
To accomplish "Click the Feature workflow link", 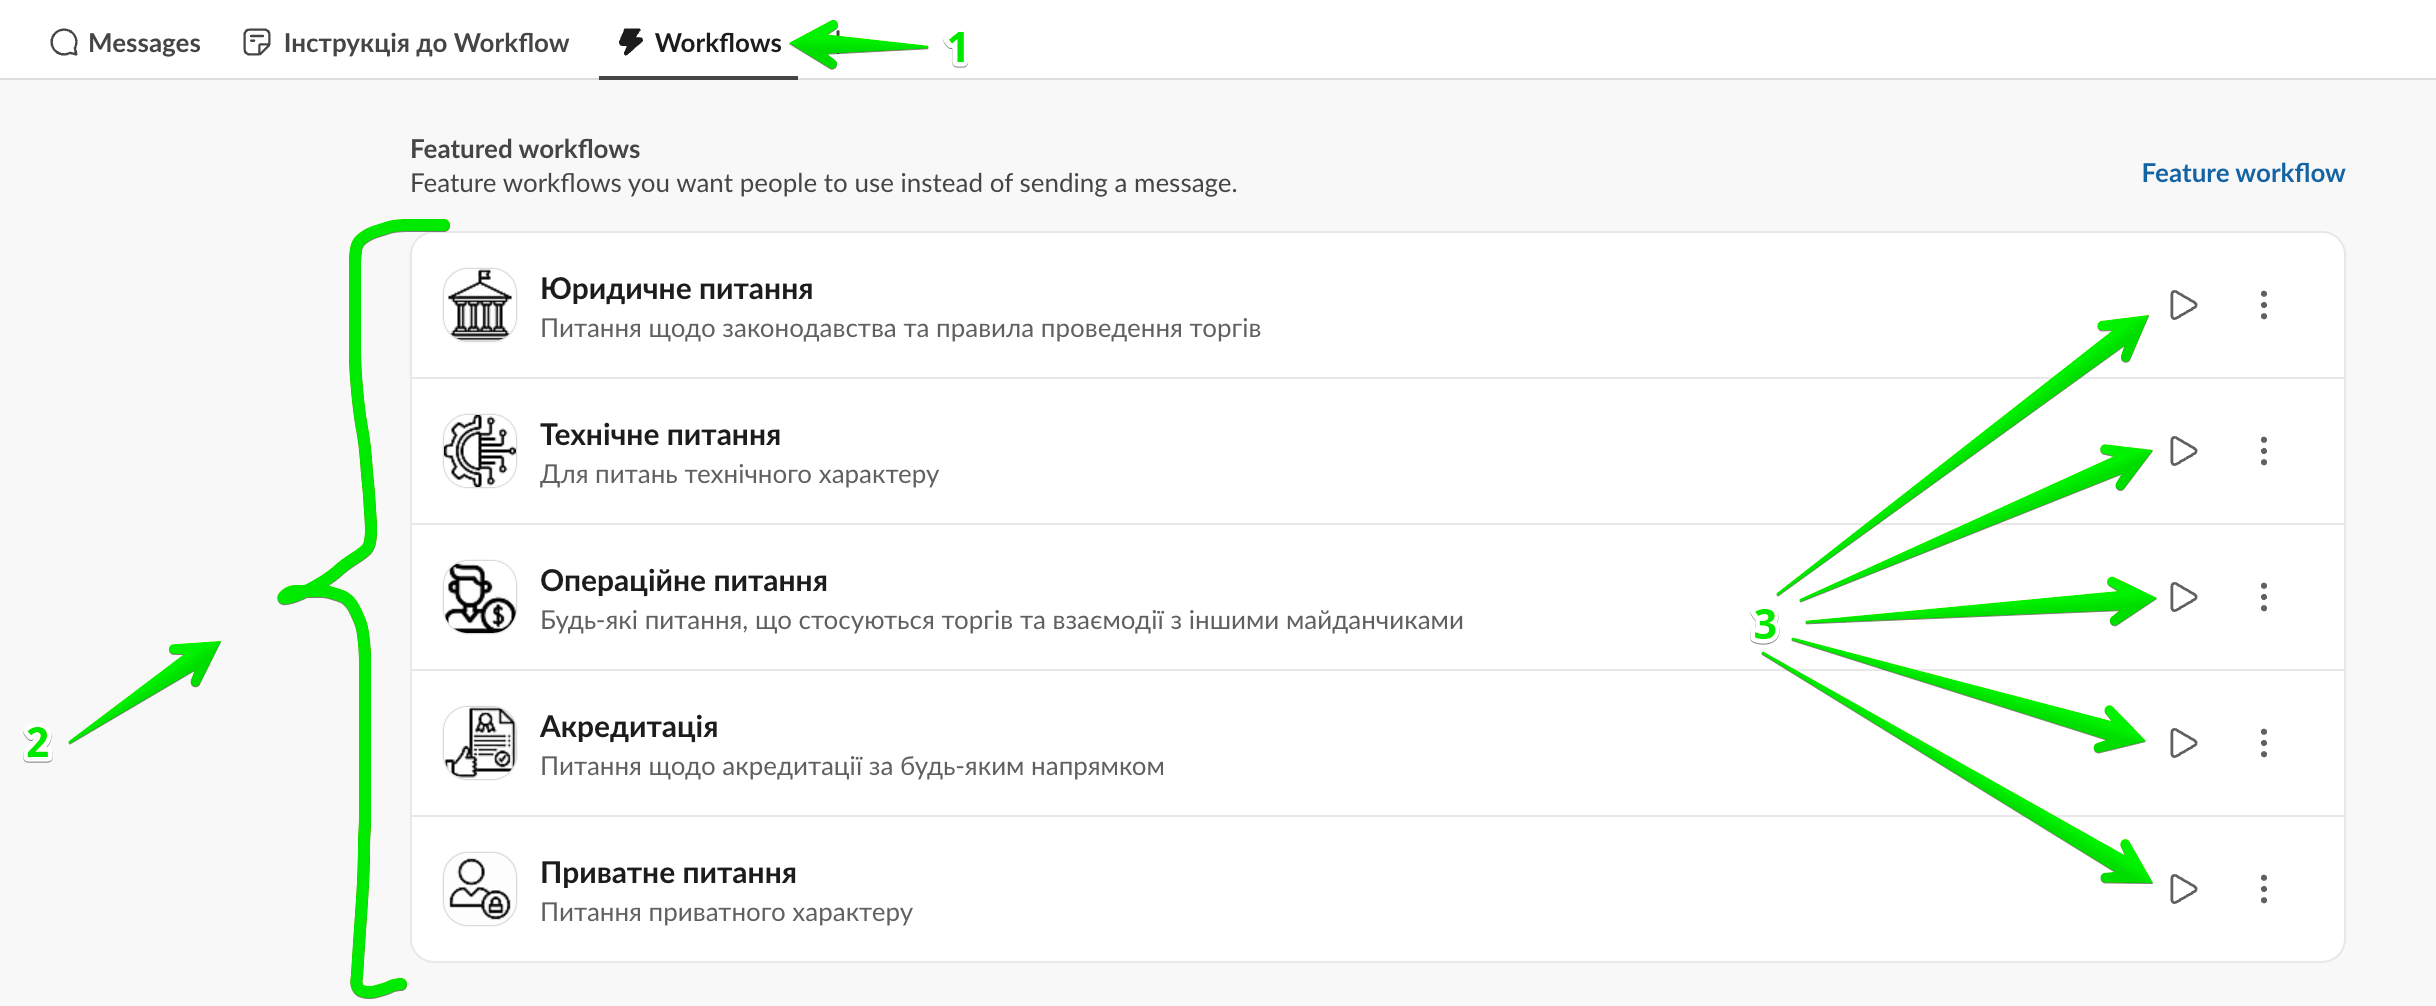I will [2242, 173].
